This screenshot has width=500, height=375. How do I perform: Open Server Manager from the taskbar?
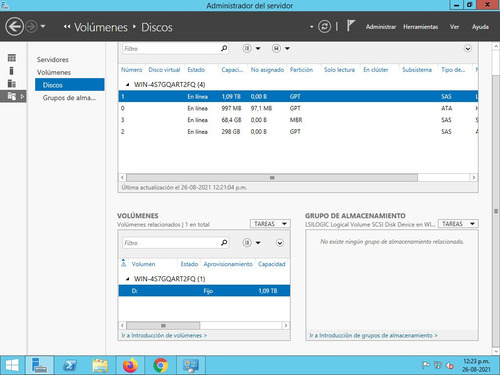coord(39,365)
